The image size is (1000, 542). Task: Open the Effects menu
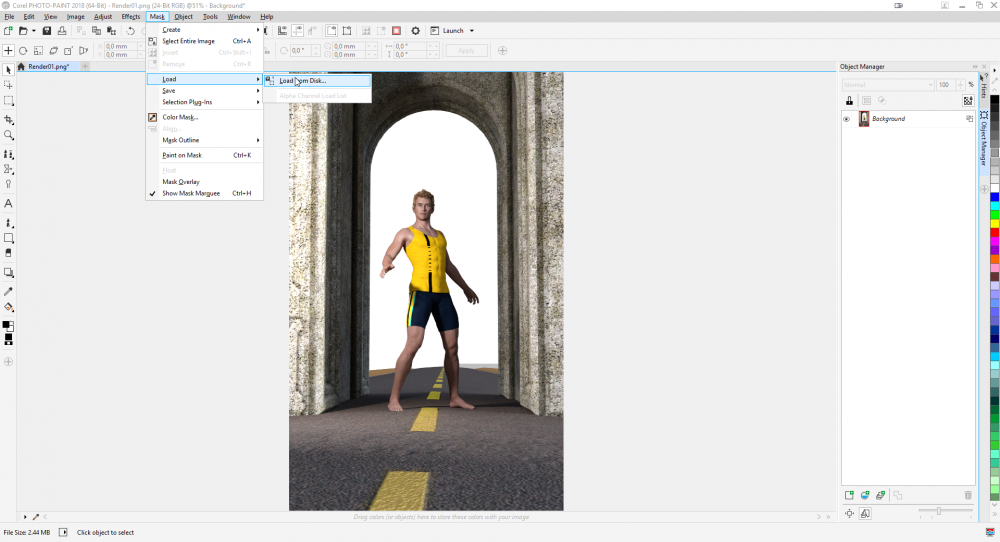point(131,17)
